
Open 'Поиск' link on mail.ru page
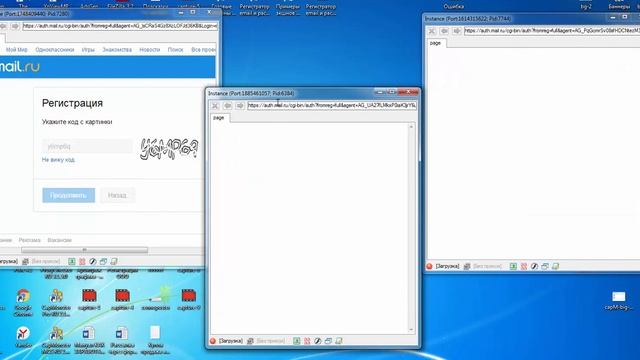(x=176, y=49)
